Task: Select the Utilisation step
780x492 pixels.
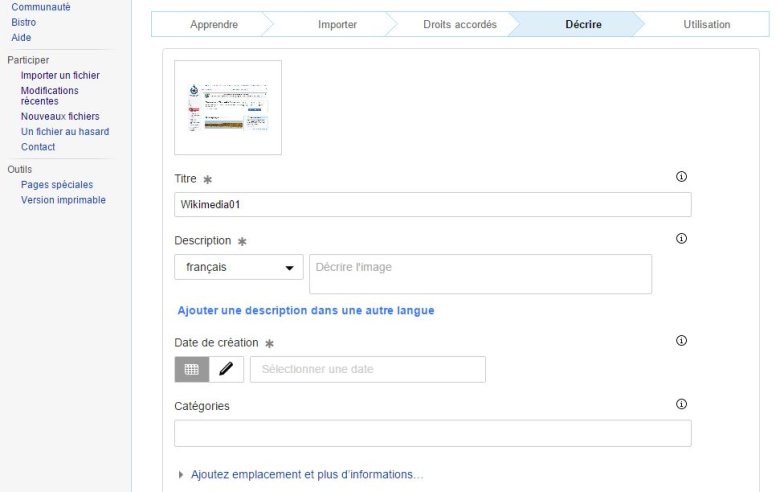Action: (x=706, y=24)
